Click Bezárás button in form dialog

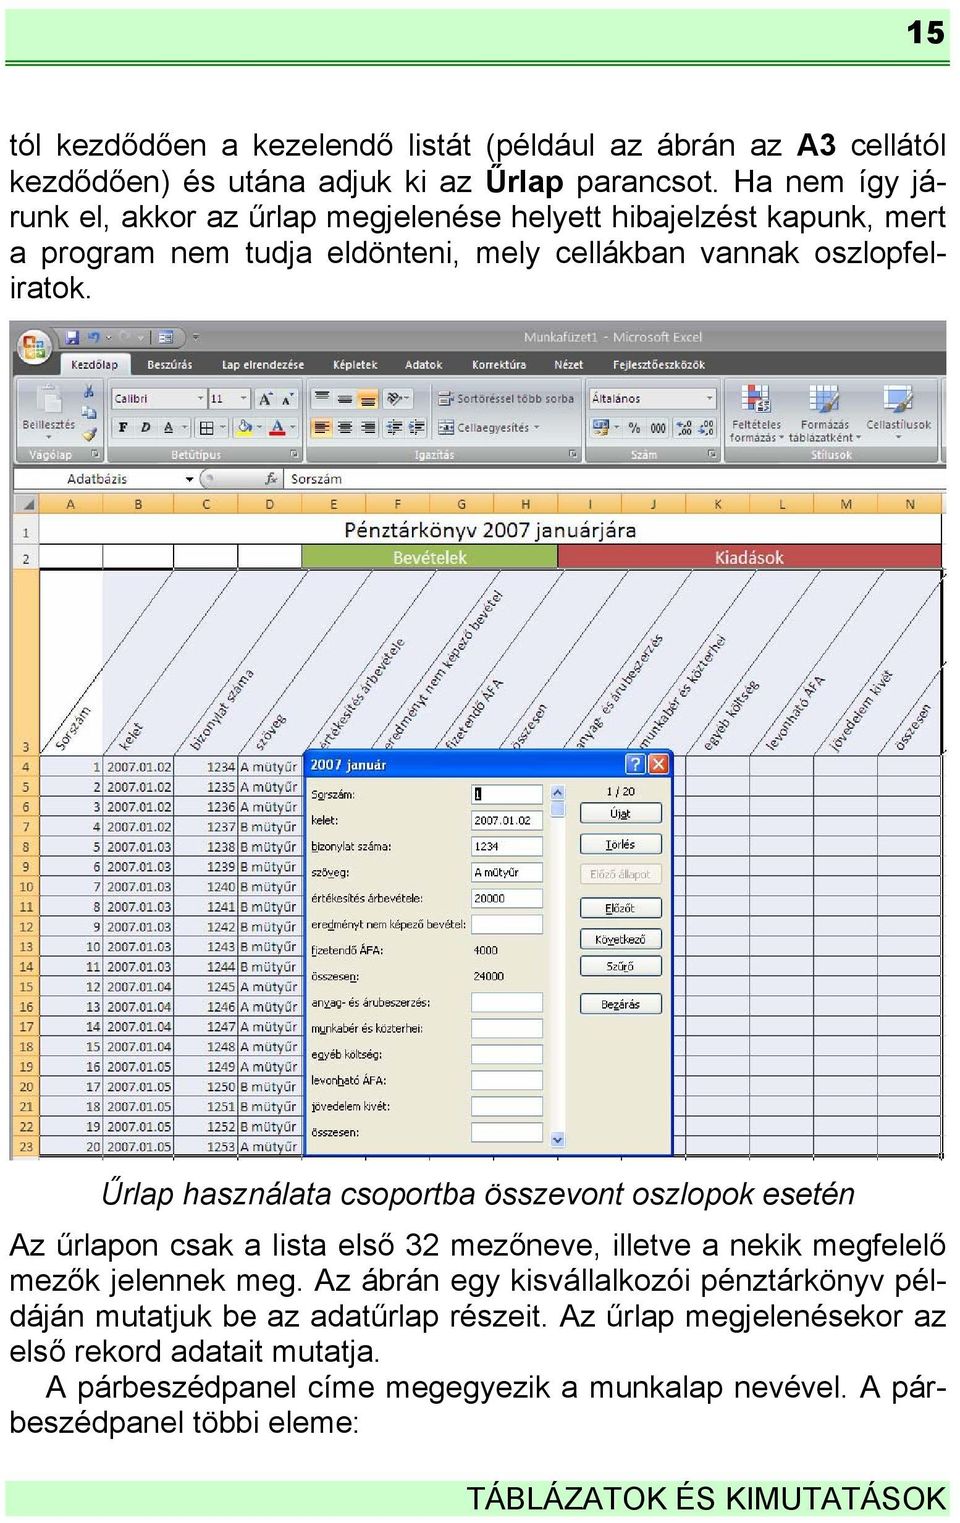620,1005
